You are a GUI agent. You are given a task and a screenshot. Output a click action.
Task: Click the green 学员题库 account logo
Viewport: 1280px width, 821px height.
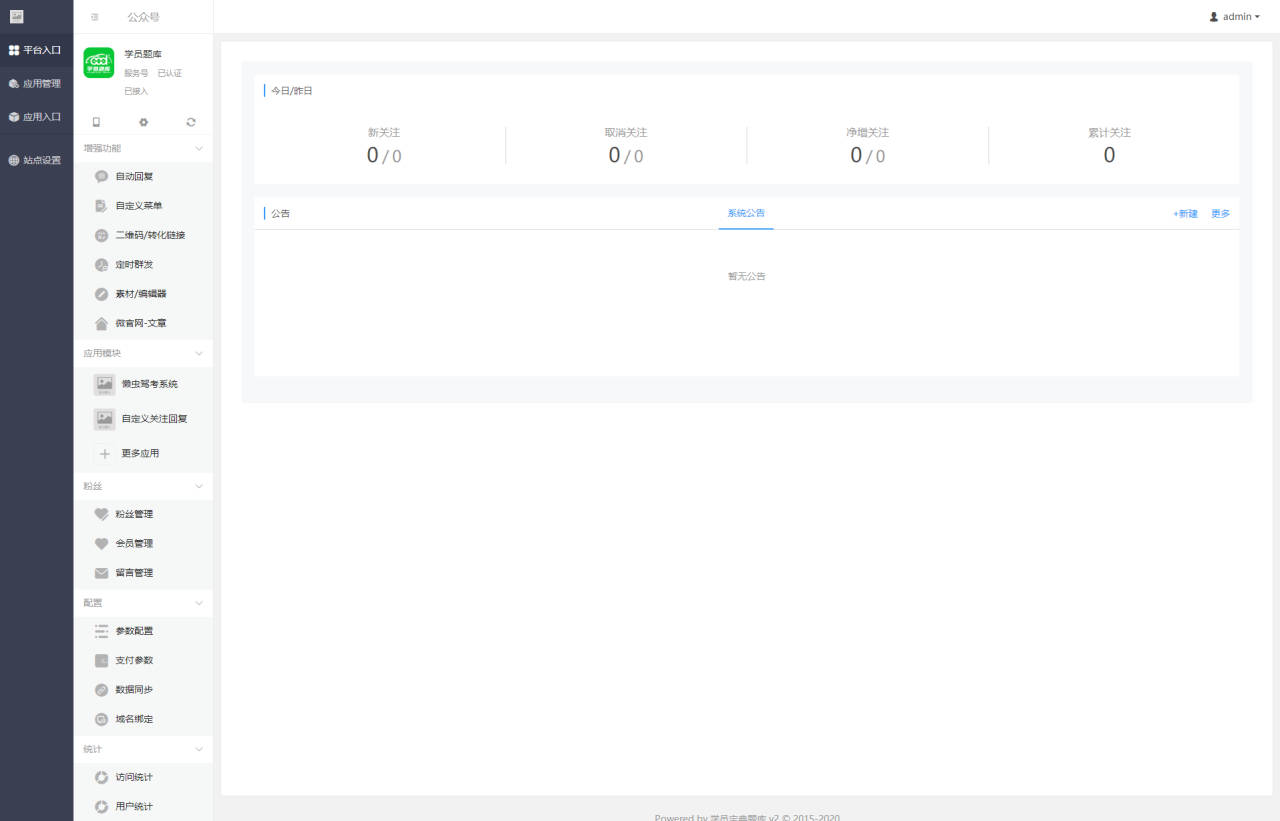pyautogui.click(x=99, y=63)
